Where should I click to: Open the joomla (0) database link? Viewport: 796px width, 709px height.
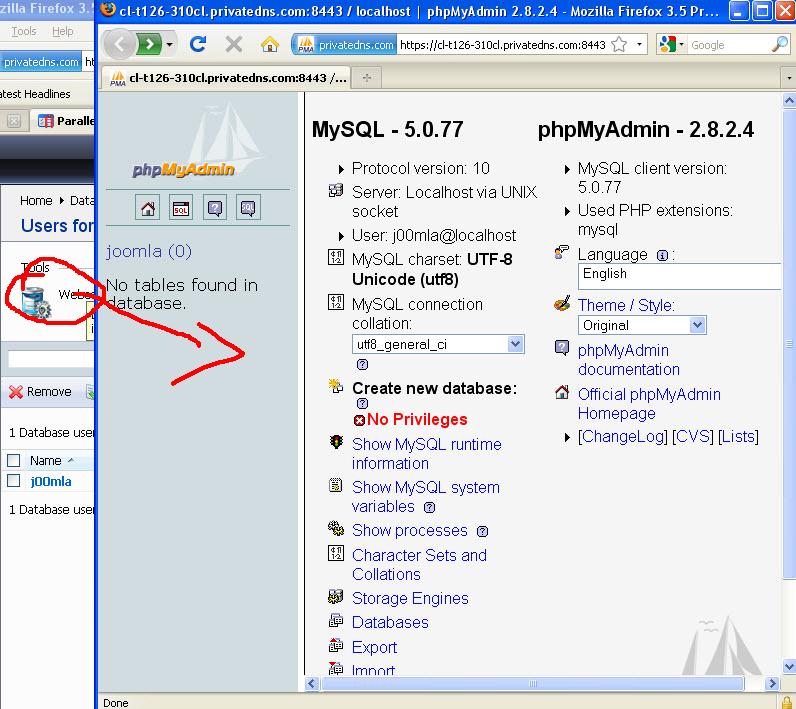[x=149, y=251]
